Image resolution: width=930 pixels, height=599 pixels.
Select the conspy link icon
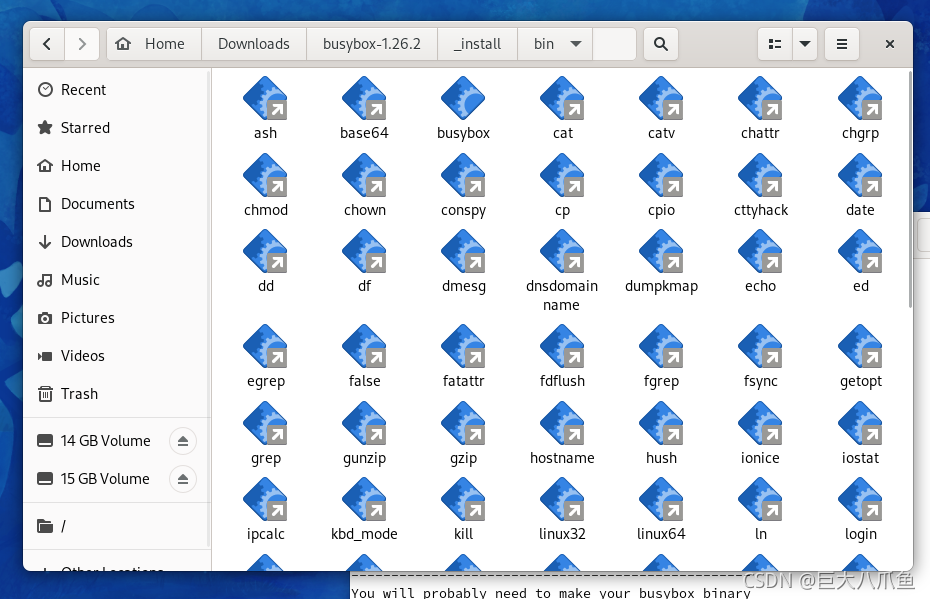tap(463, 176)
